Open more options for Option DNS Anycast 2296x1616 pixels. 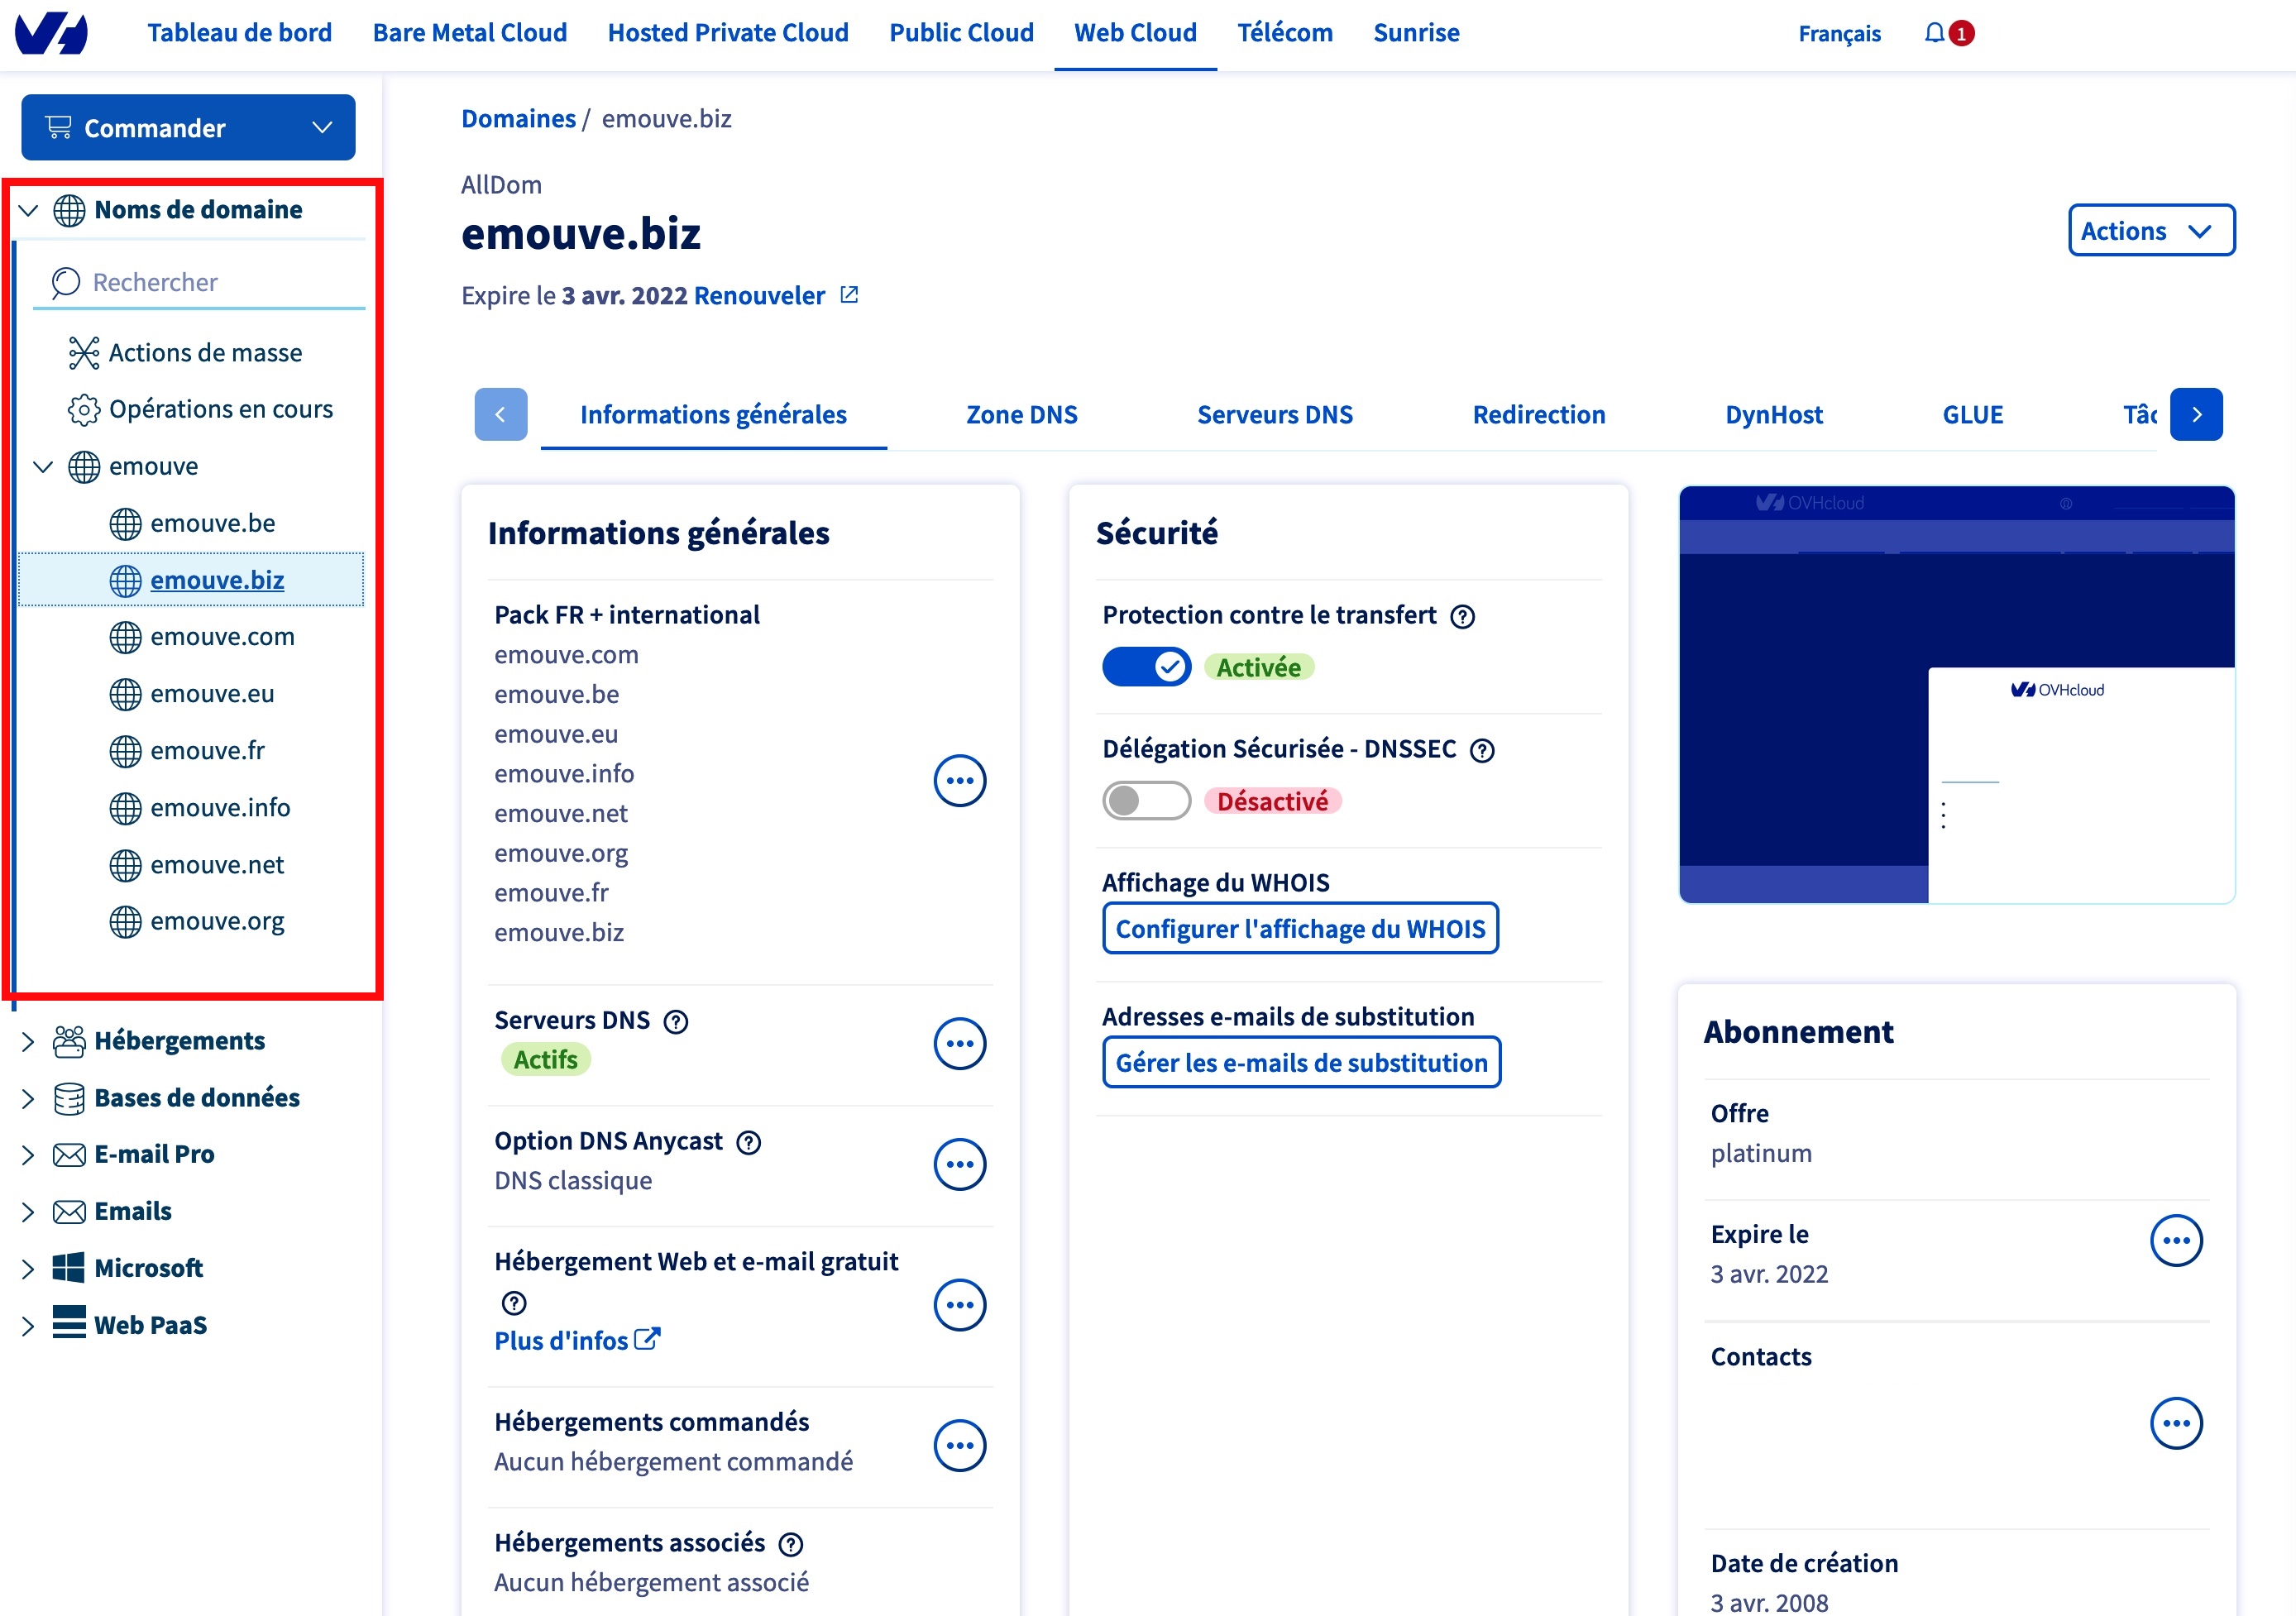[x=959, y=1164]
